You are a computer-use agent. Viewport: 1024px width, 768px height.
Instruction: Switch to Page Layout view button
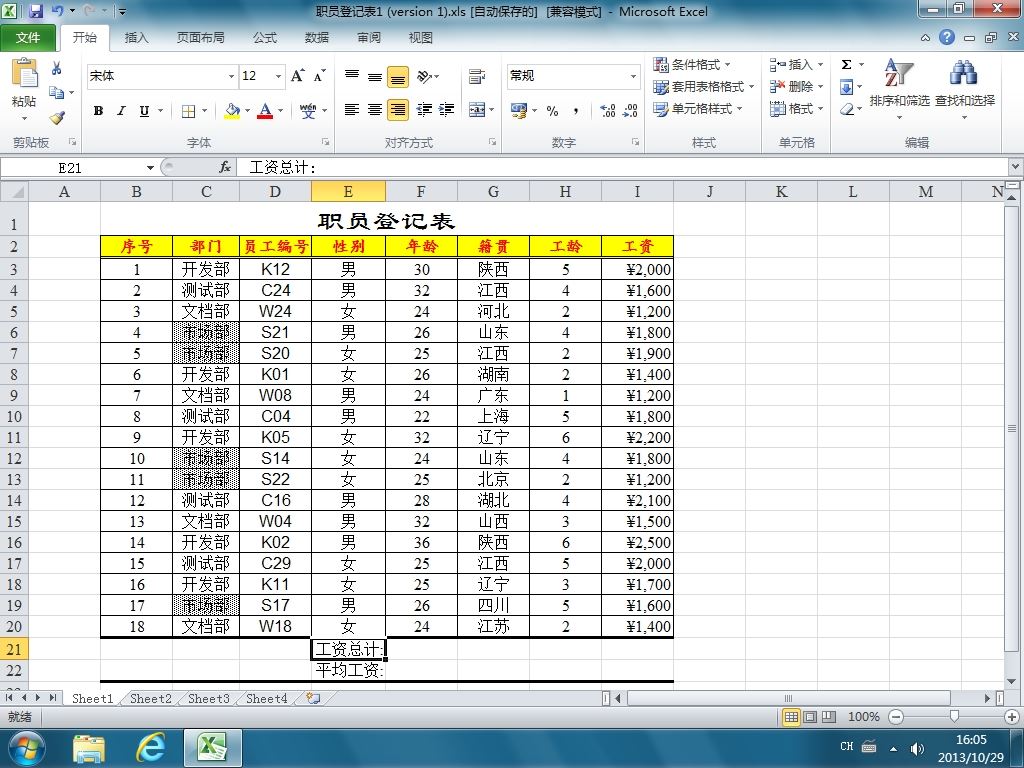tap(810, 717)
